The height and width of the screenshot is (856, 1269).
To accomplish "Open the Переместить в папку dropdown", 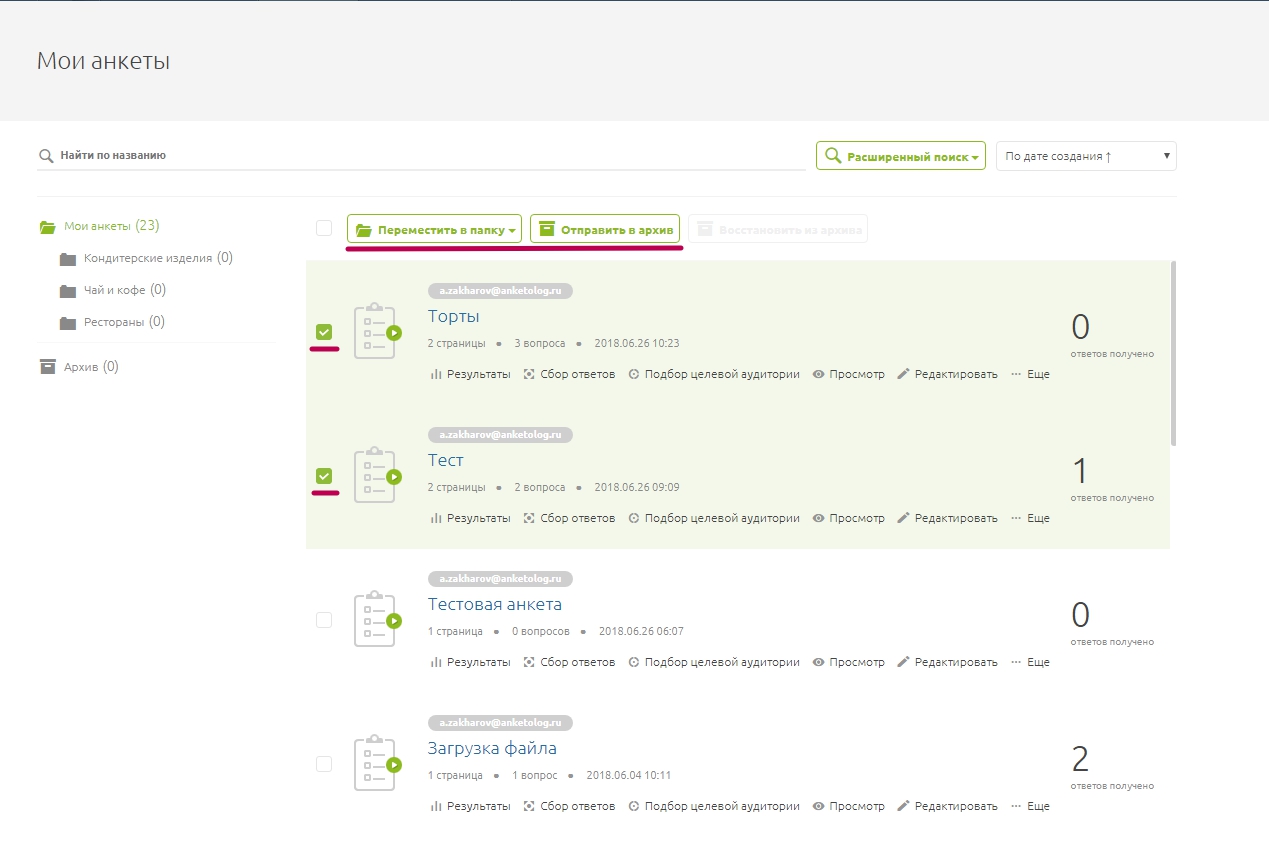I will (x=434, y=229).
